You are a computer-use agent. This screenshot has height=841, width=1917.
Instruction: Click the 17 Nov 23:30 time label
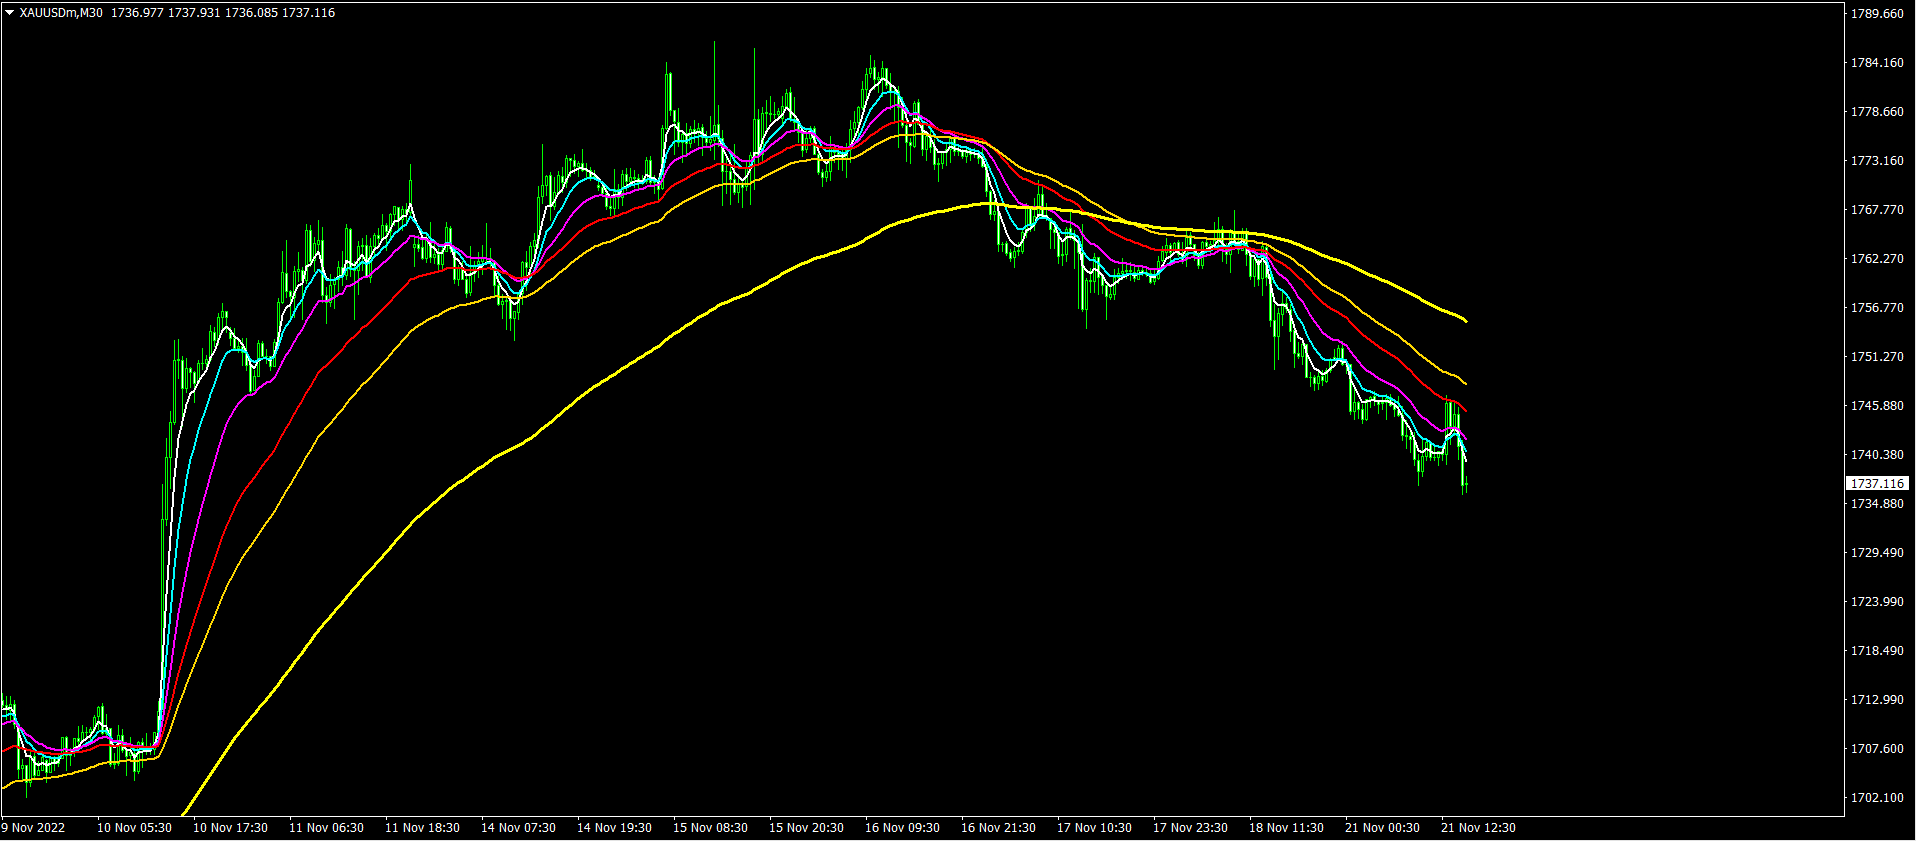tap(1190, 828)
